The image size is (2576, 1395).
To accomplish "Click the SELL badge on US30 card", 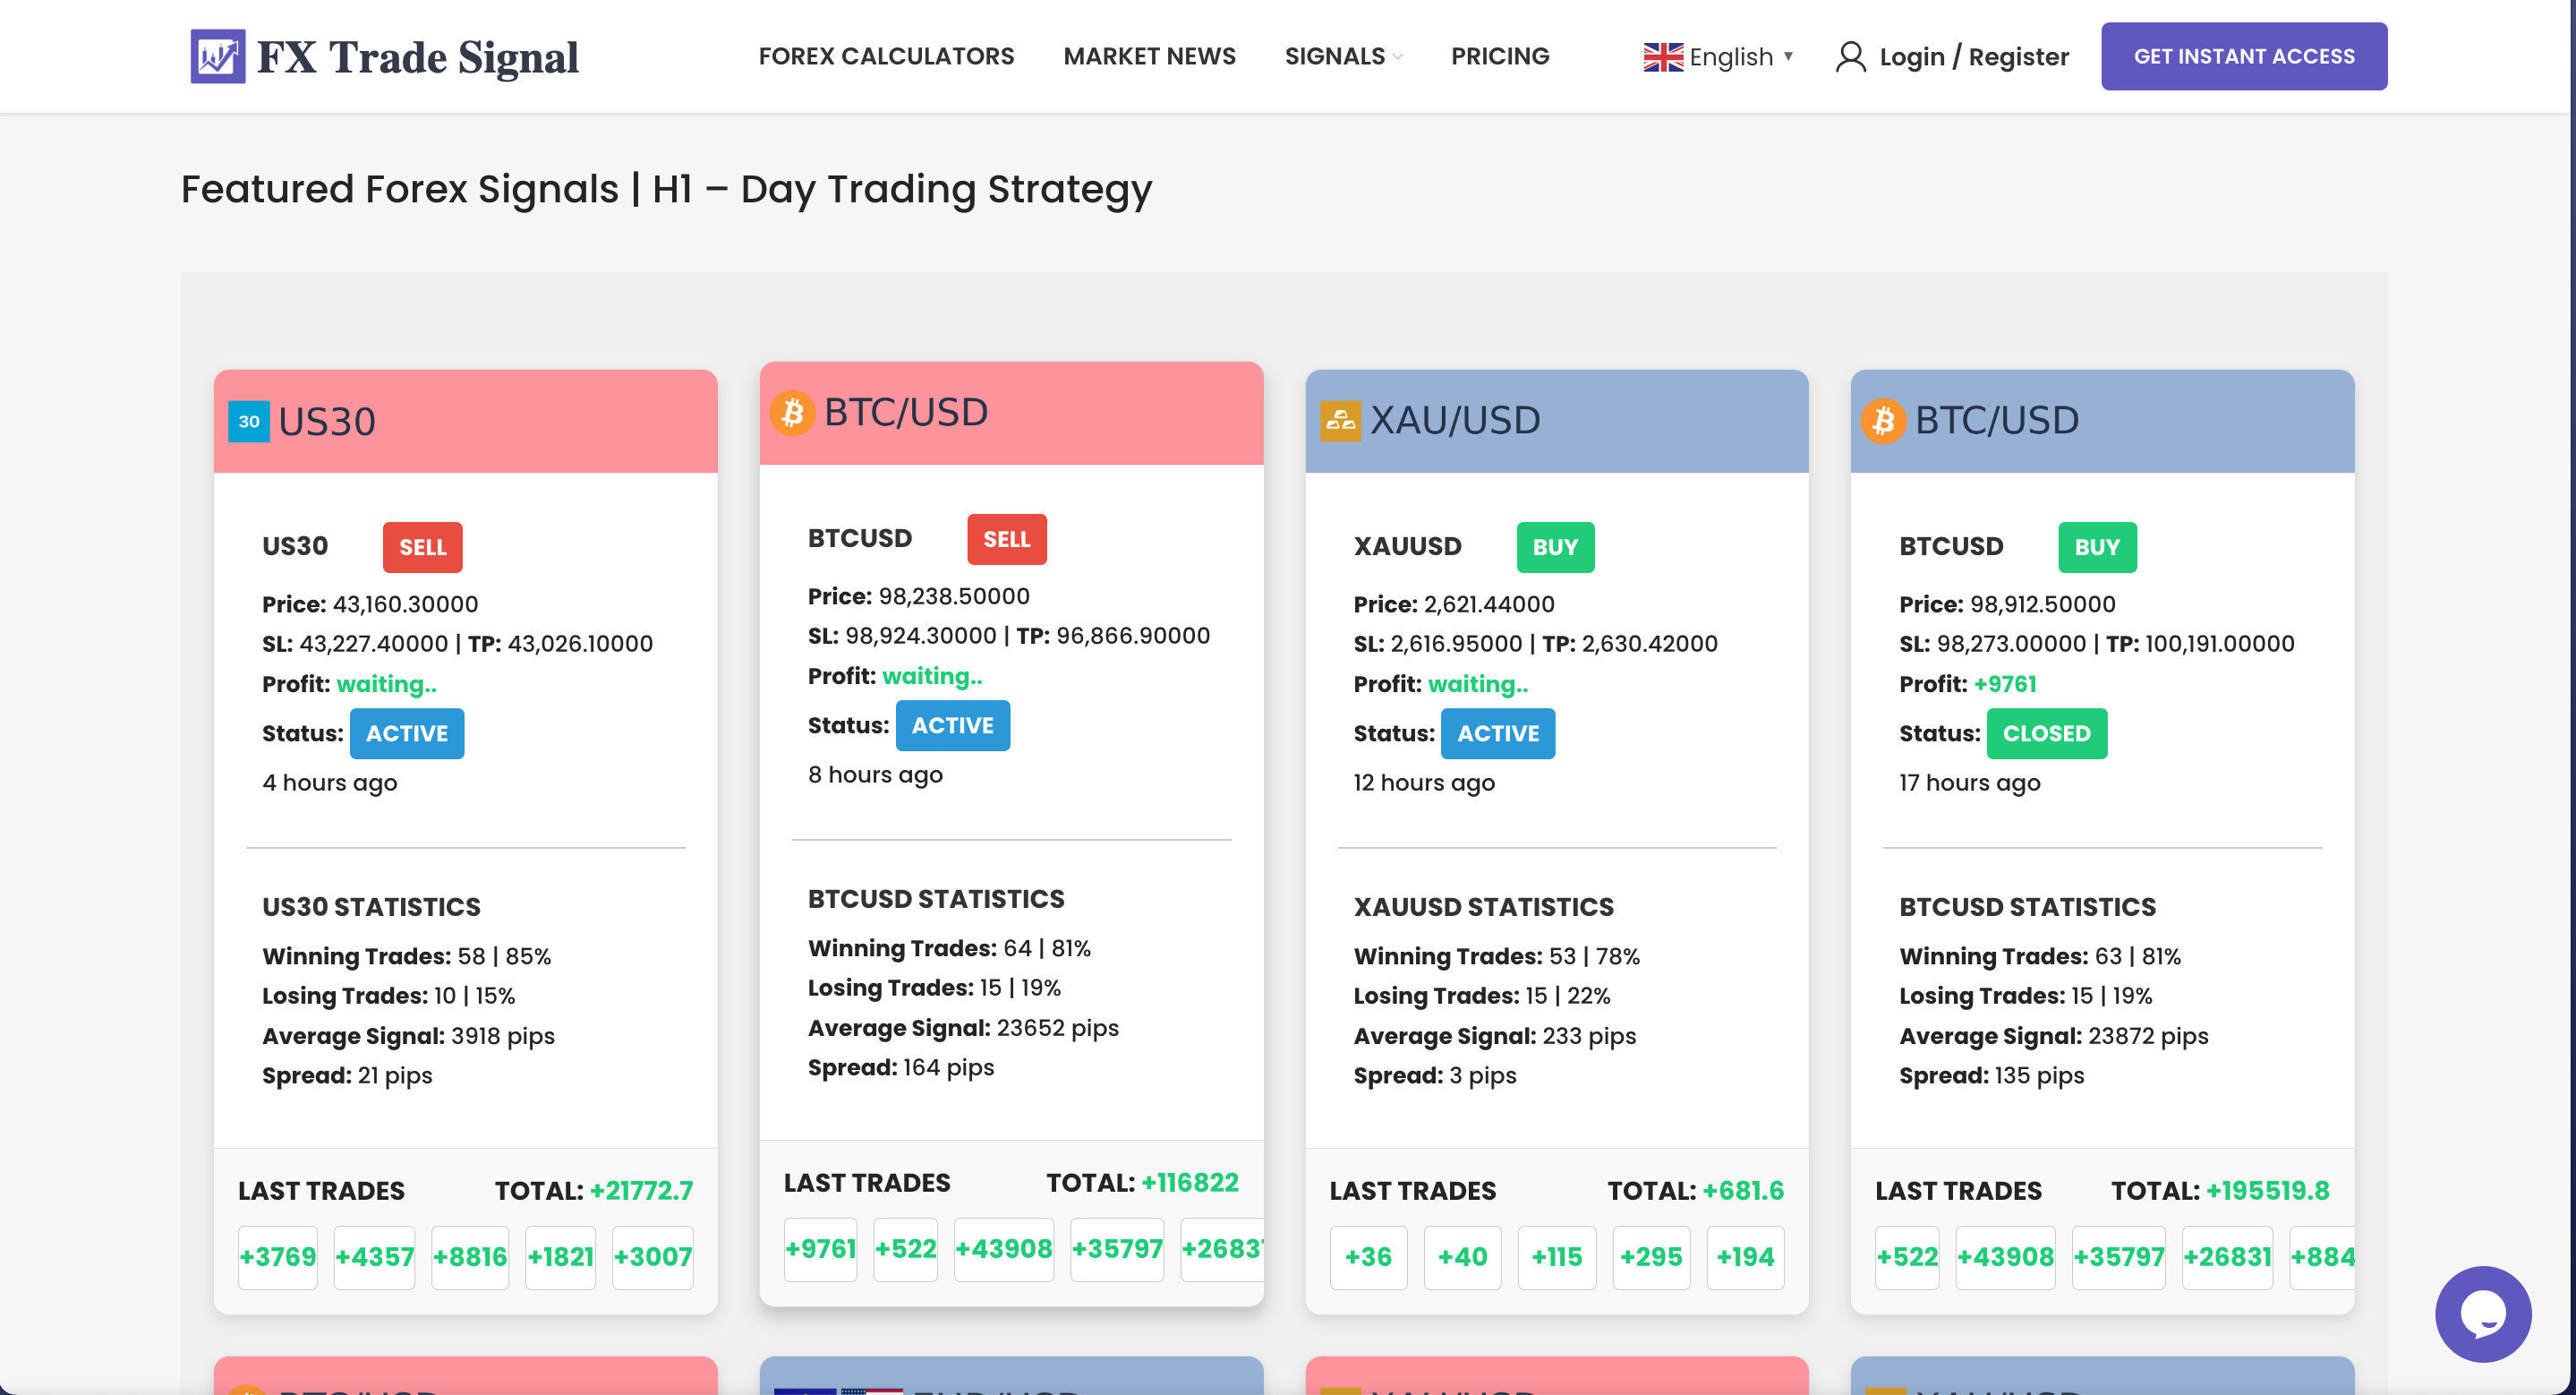I will point(422,547).
